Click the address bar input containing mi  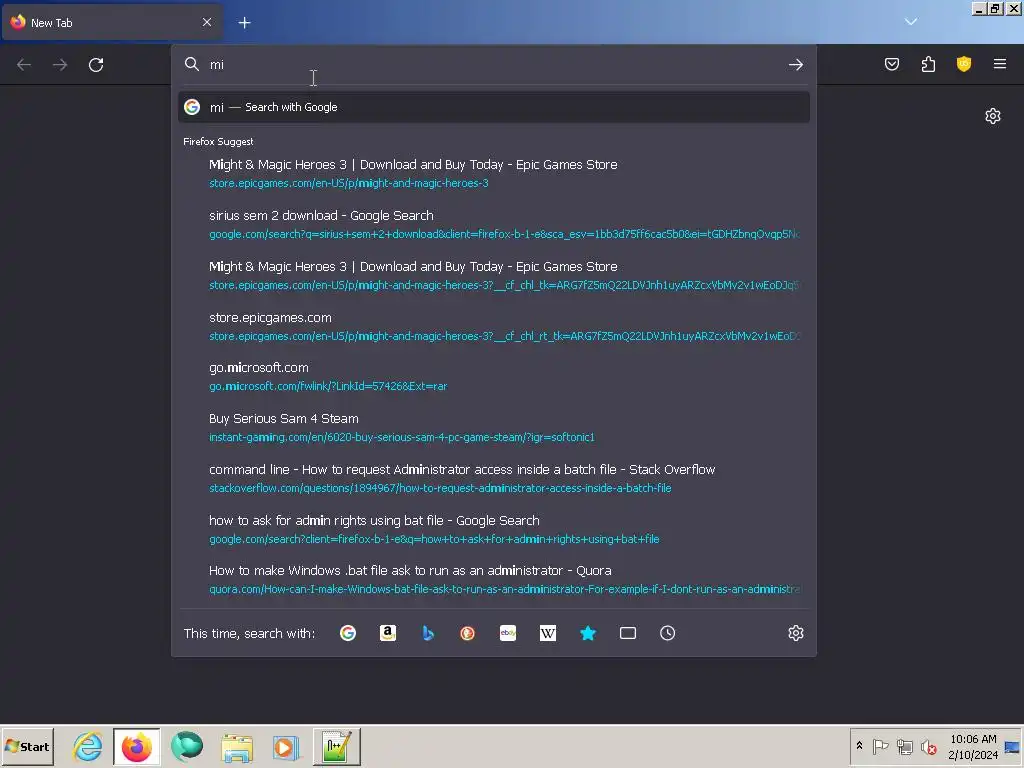494,65
